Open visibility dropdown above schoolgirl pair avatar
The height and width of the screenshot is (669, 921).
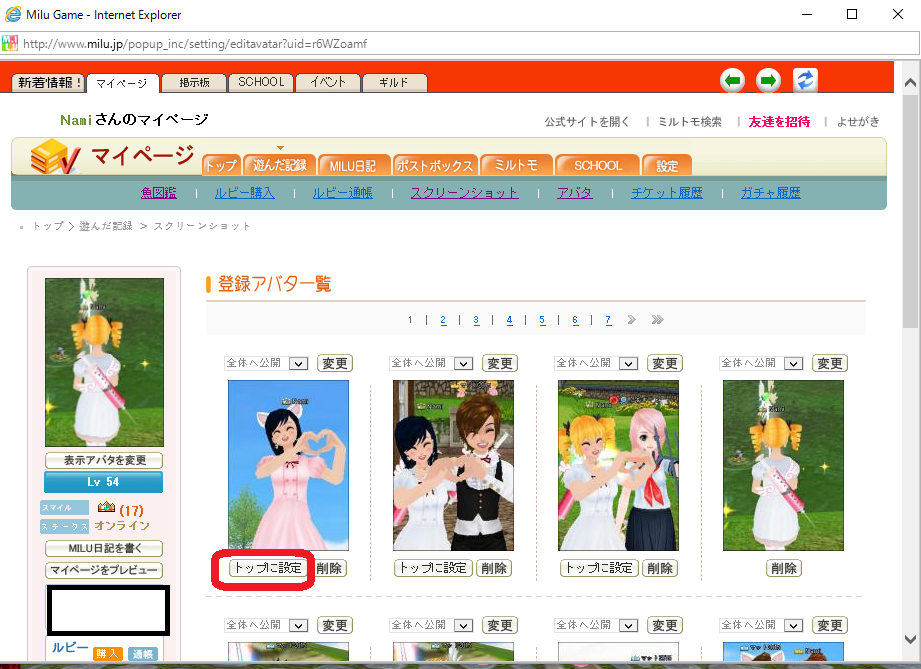point(596,364)
